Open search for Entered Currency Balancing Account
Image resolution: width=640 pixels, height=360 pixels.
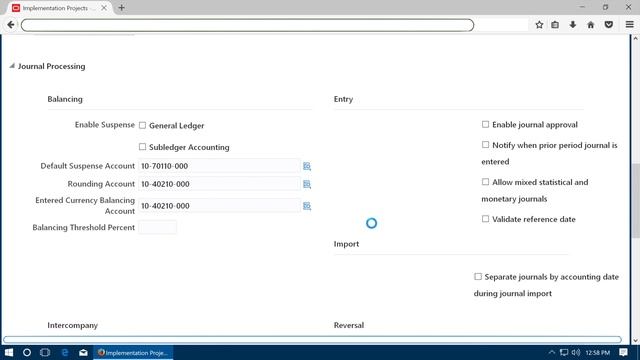(307, 206)
